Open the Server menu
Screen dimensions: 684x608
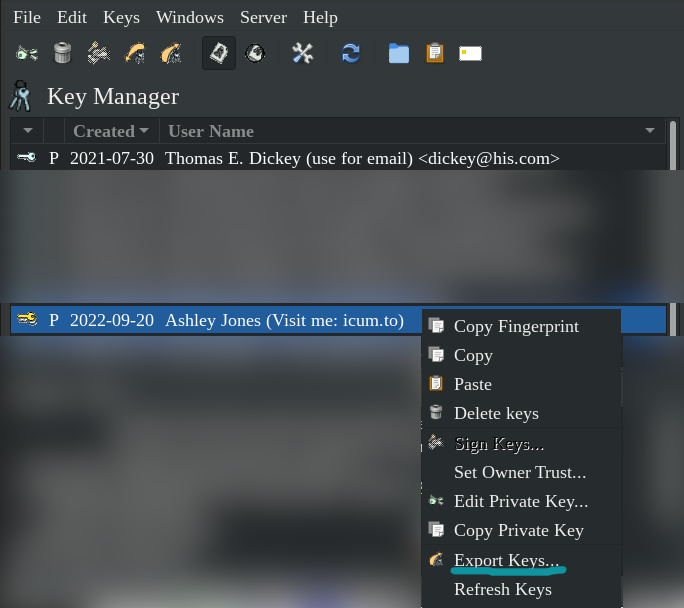[263, 17]
